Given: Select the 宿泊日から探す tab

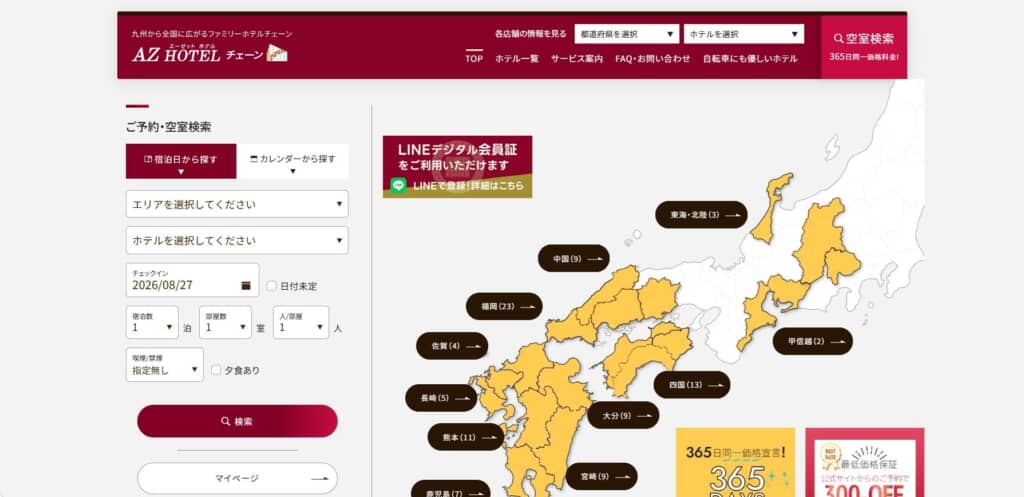Looking at the screenshot, I should tap(181, 161).
